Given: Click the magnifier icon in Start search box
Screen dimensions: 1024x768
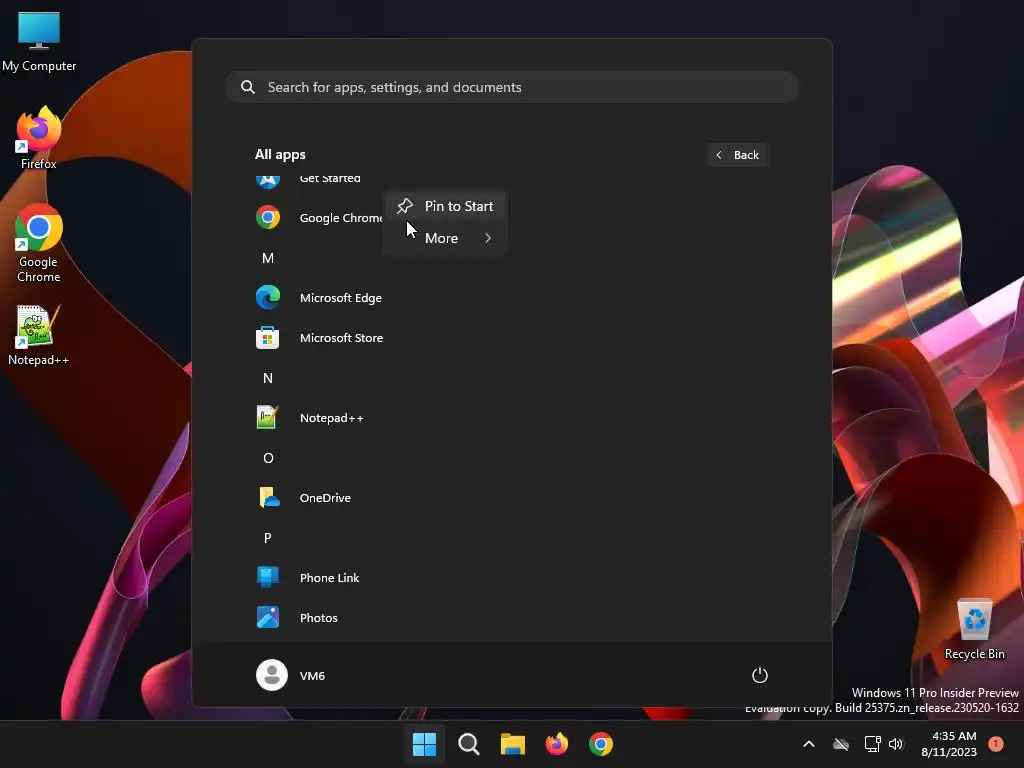Looking at the screenshot, I should [x=248, y=87].
